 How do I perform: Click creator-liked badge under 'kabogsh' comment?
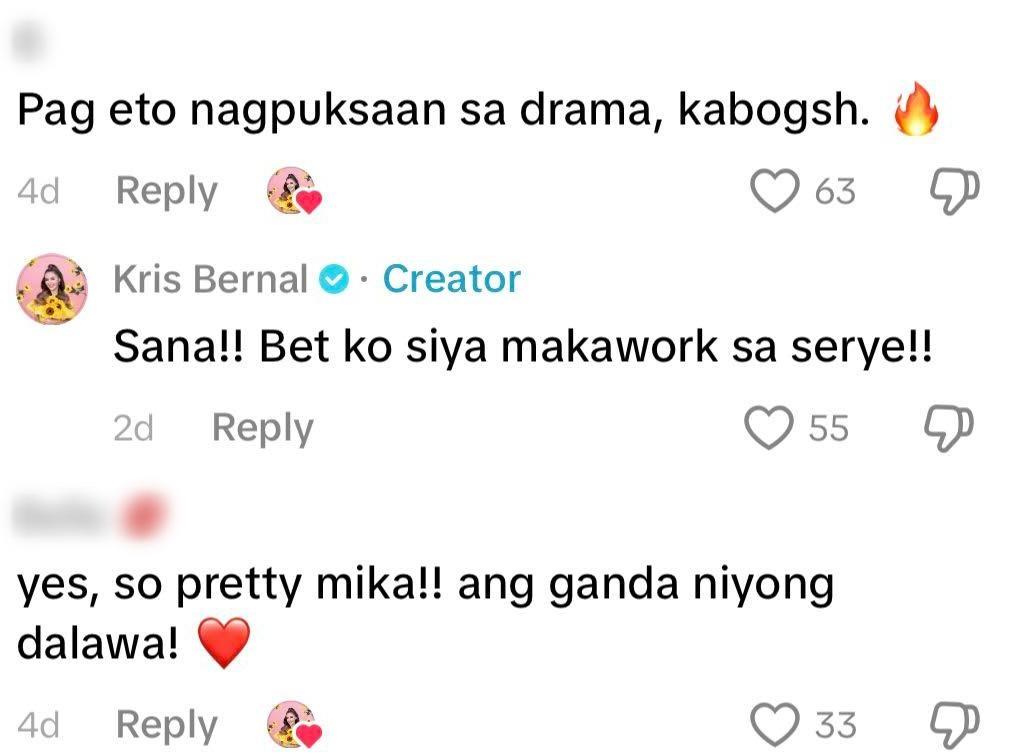click(x=295, y=191)
